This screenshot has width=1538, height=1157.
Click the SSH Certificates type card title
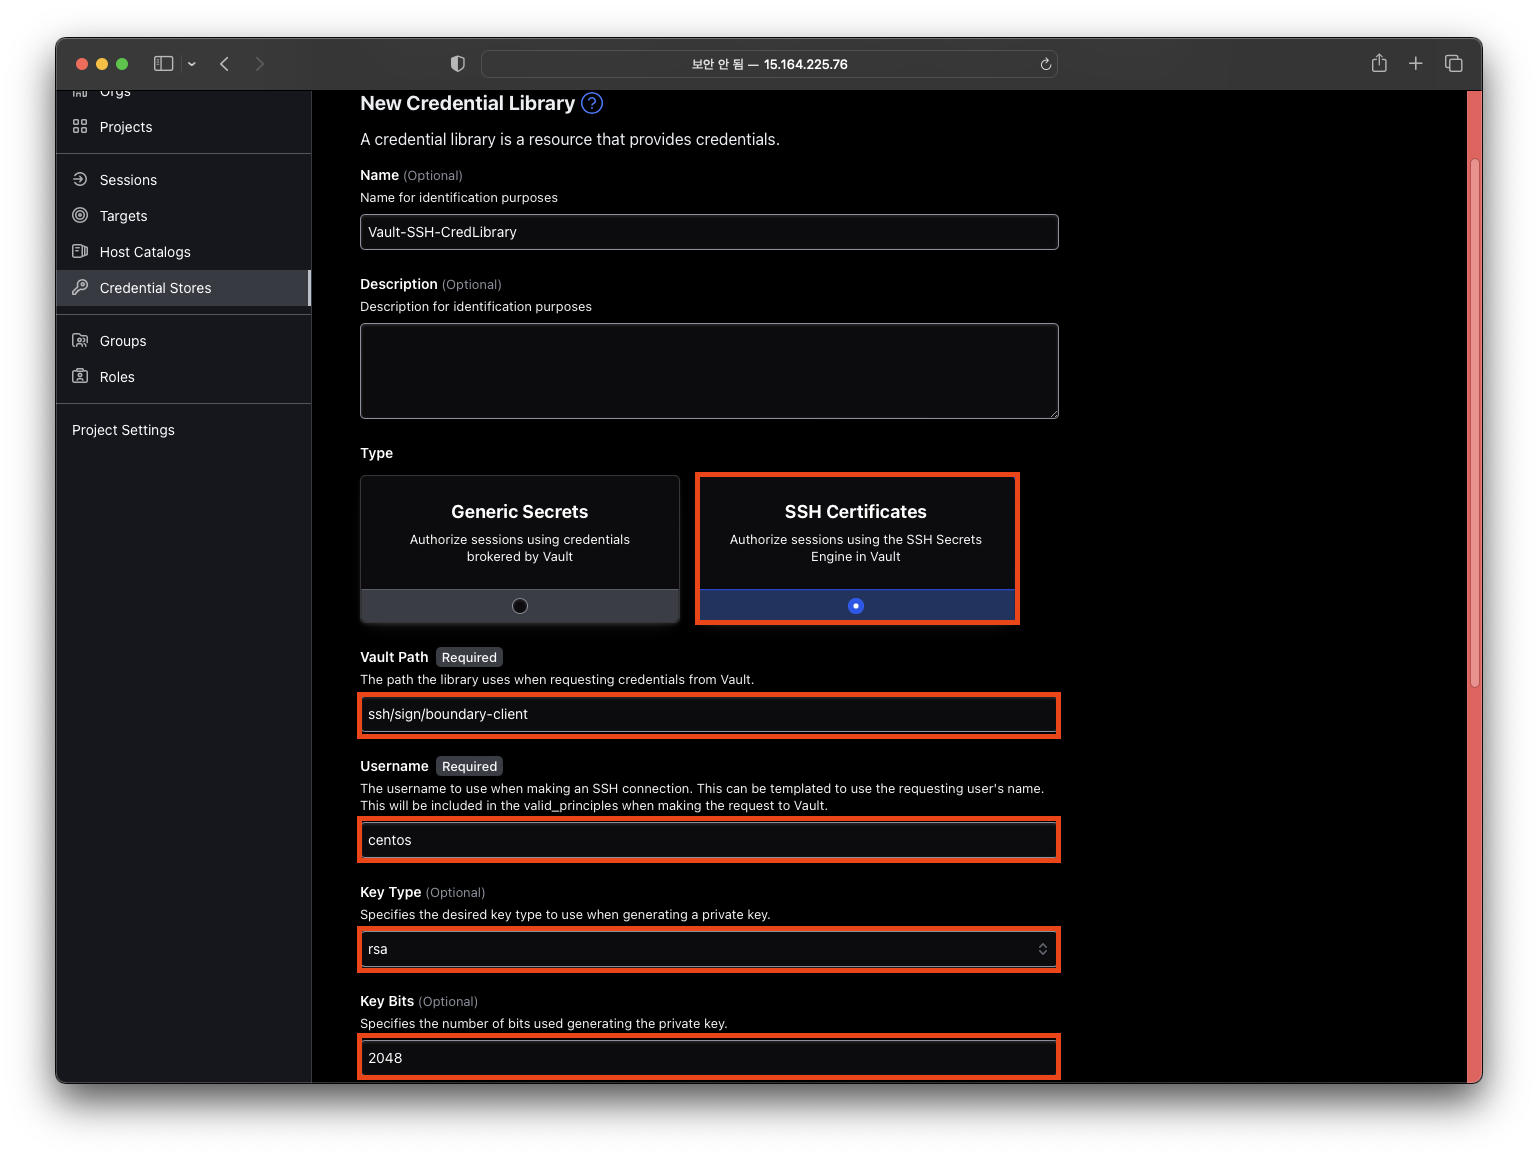[856, 511]
